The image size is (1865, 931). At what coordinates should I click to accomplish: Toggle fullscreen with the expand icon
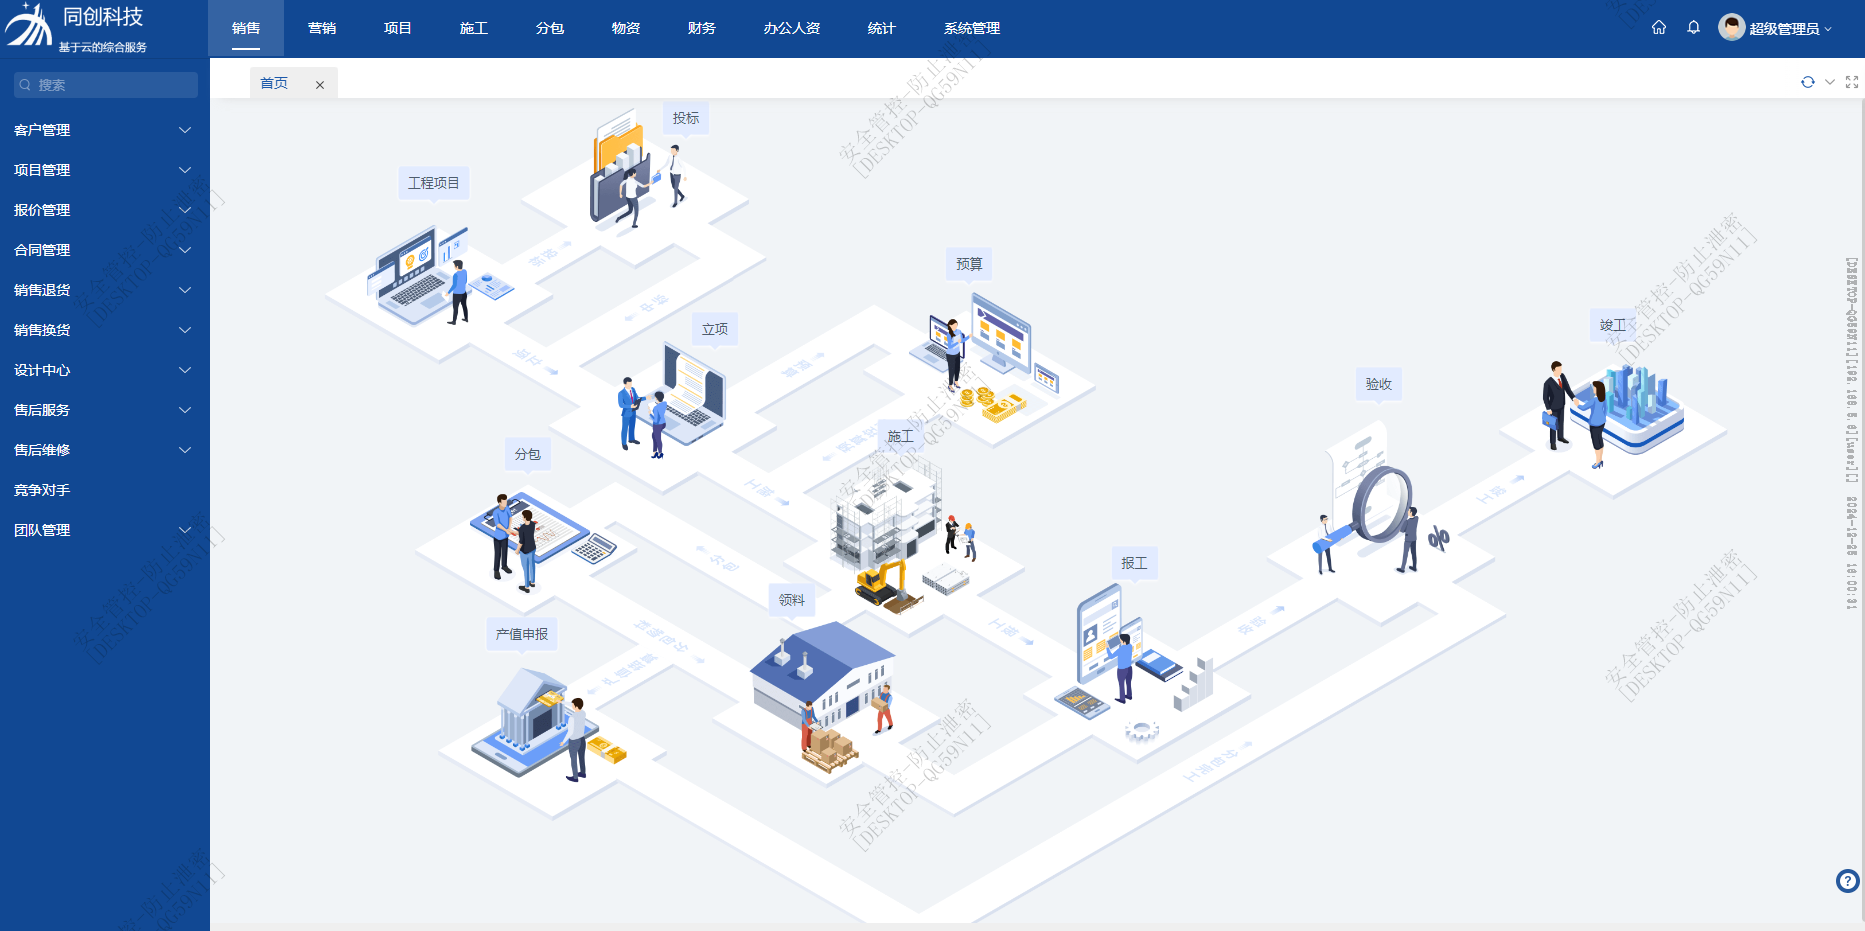(x=1852, y=82)
